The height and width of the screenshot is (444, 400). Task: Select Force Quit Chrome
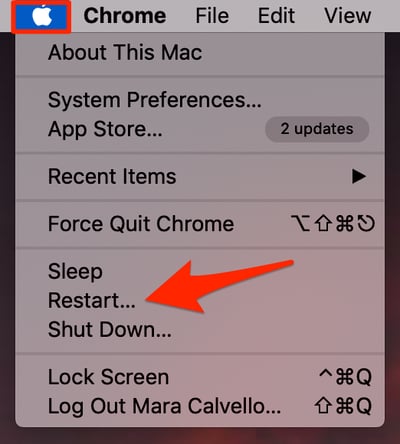click(x=200, y=224)
